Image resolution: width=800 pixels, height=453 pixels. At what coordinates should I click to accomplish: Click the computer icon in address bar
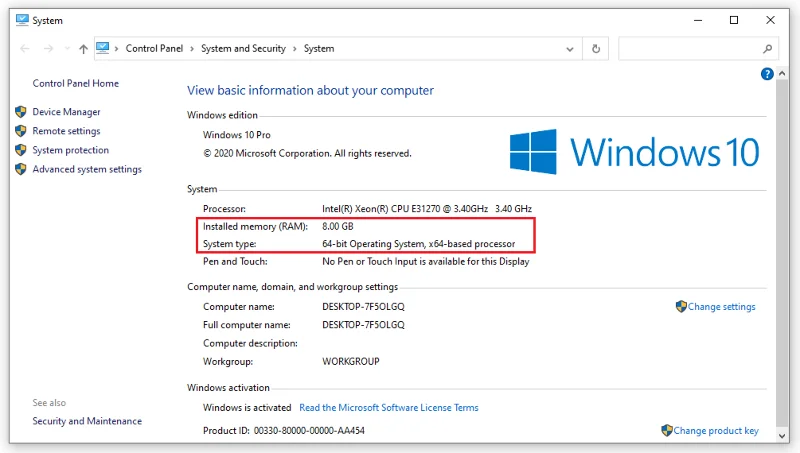[x=103, y=48]
